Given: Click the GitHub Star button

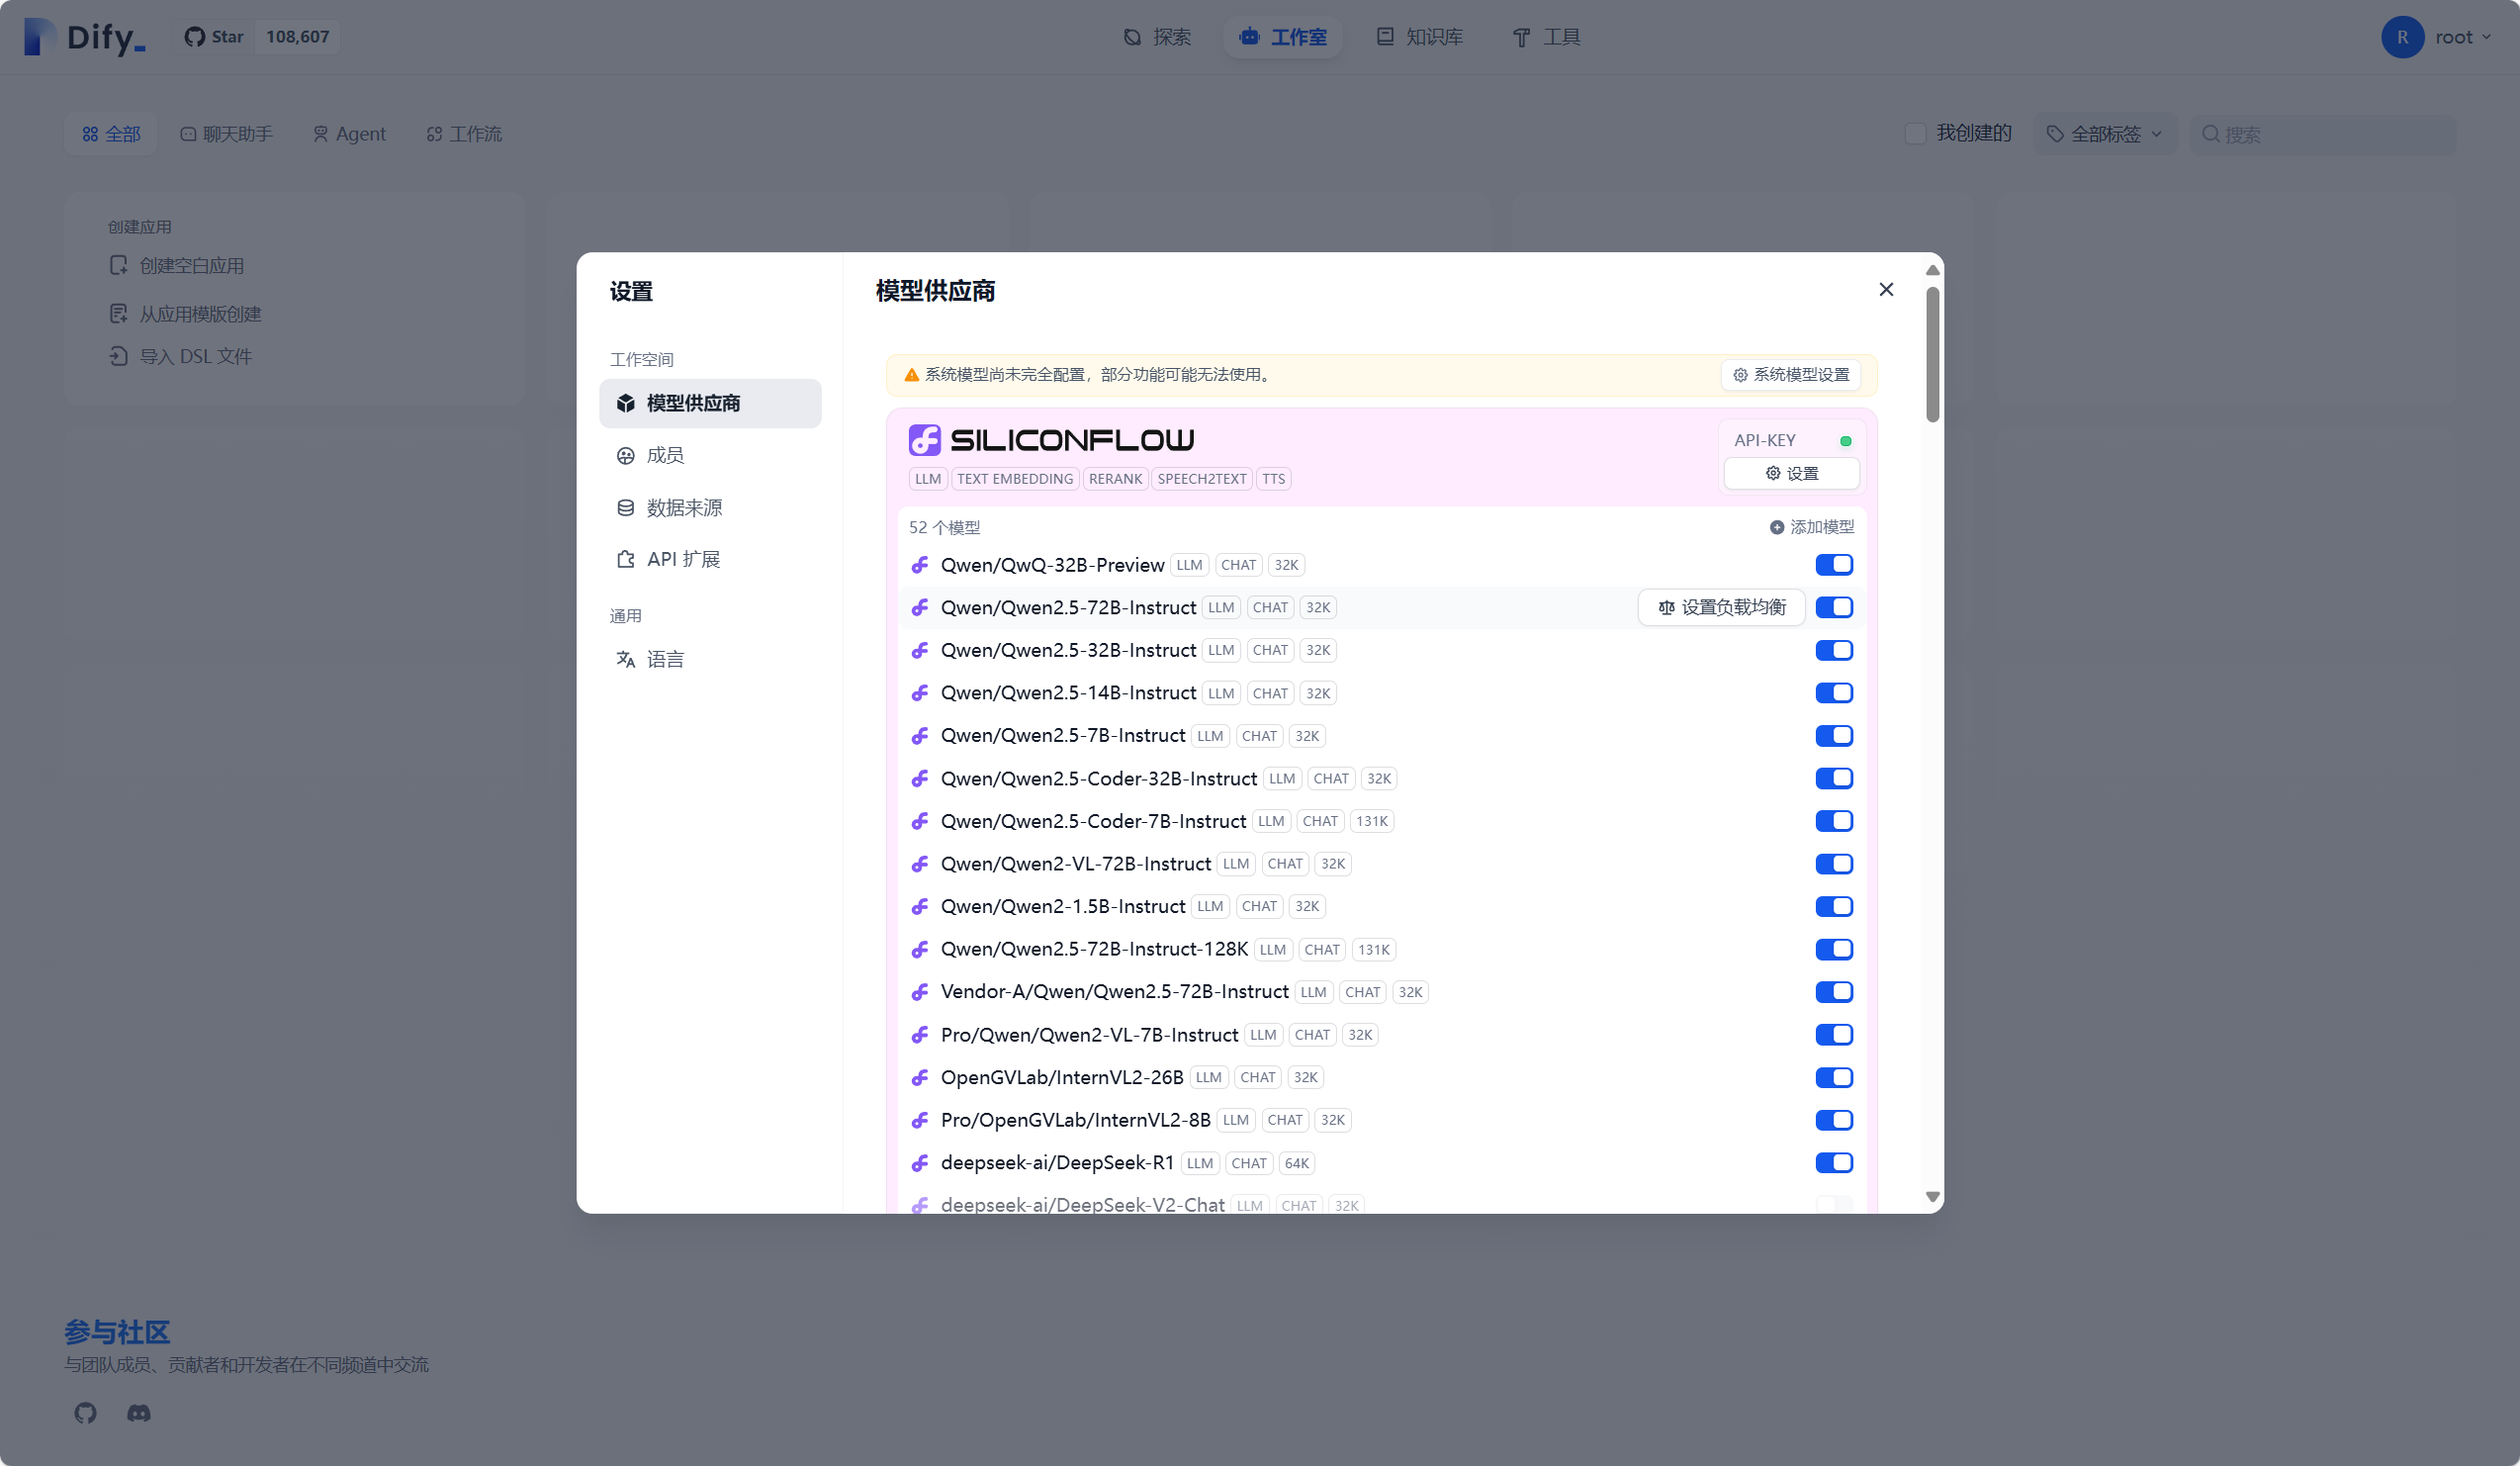Looking at the screenshot, I should pos(214,37).
